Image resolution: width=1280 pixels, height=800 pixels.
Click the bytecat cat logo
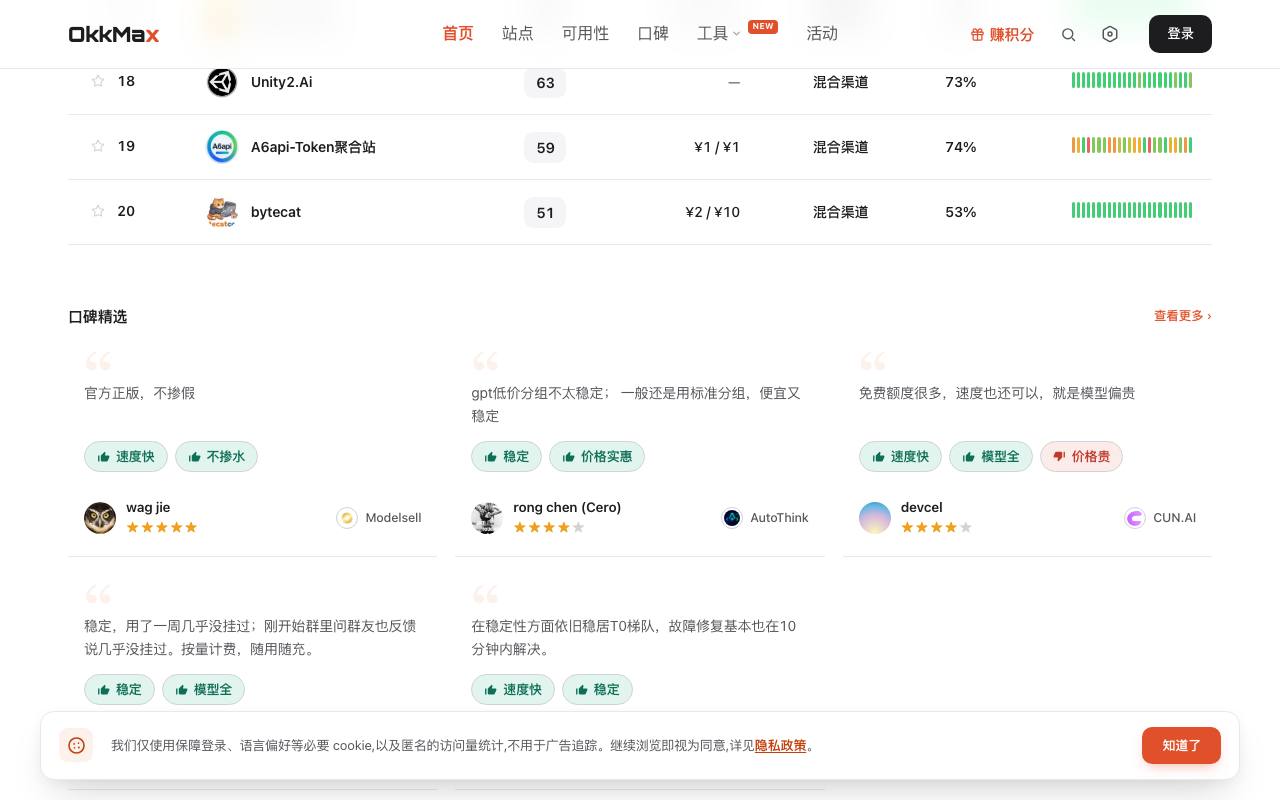click(222, 212)
